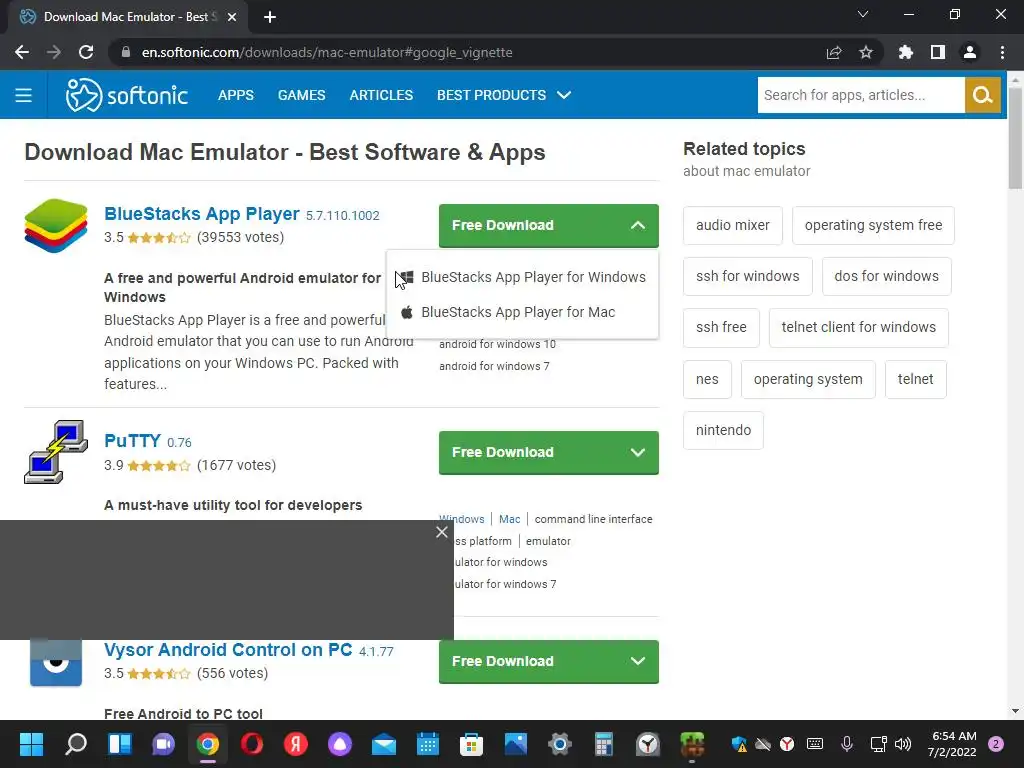This screenshot has height=768, width=1024.
Task: Open the Calculator from taskbar
Action: pos(603,744)
